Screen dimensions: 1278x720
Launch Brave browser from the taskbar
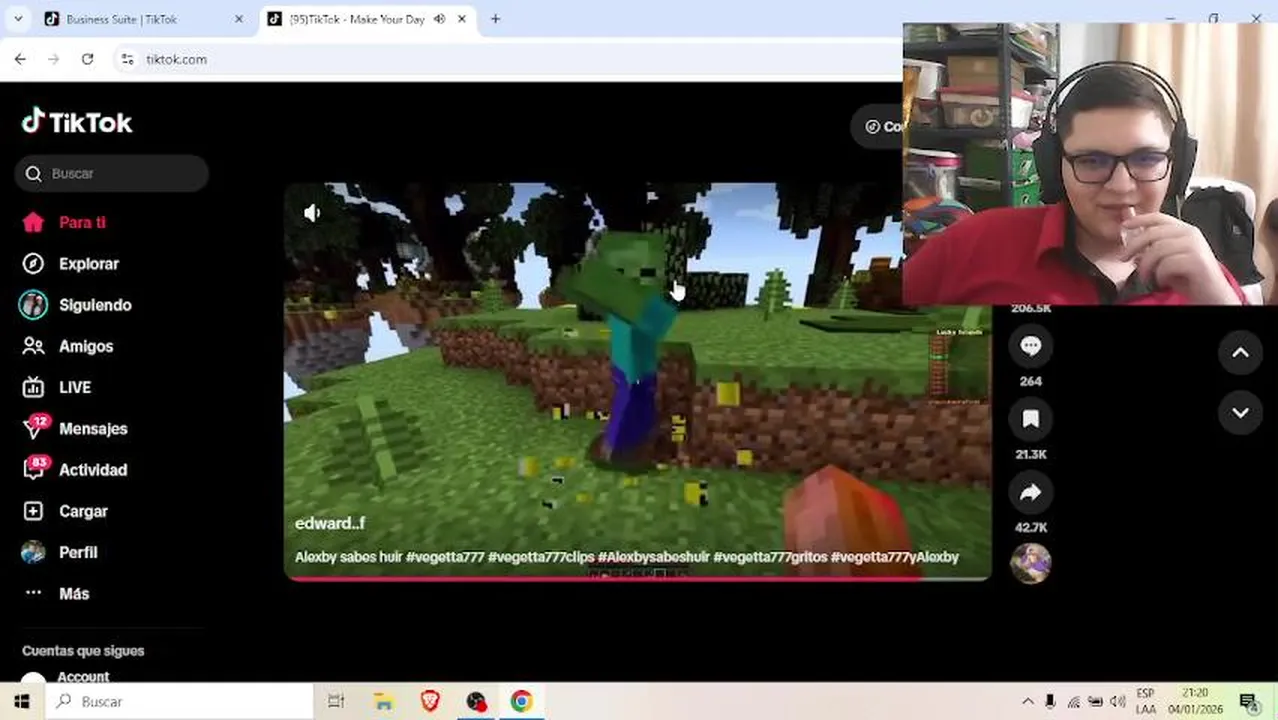tap(430, 702)
